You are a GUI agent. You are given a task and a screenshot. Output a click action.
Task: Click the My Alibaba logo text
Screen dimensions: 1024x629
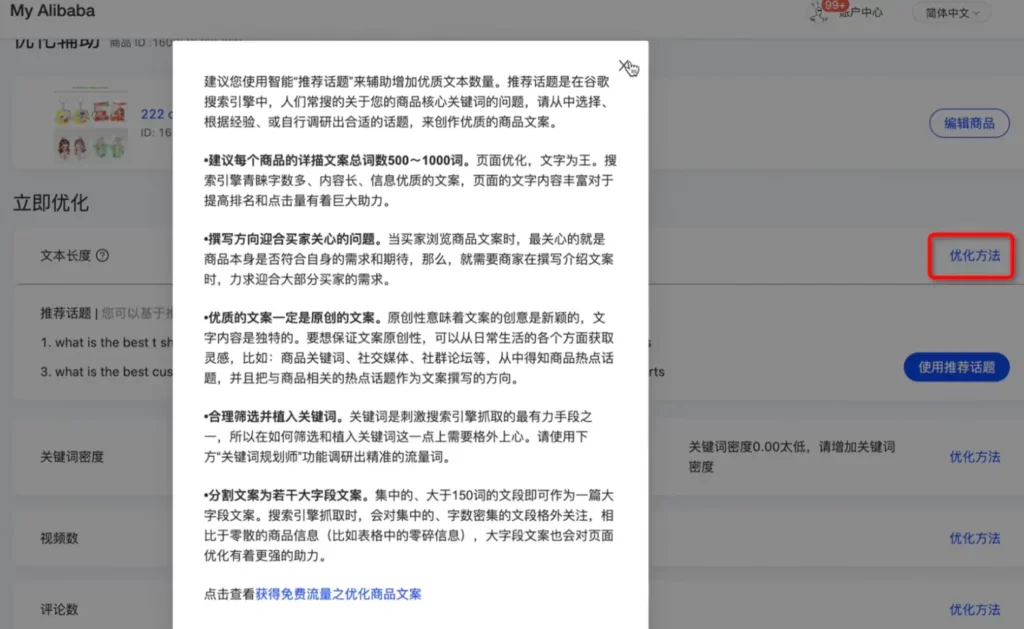tap(52, 11)
